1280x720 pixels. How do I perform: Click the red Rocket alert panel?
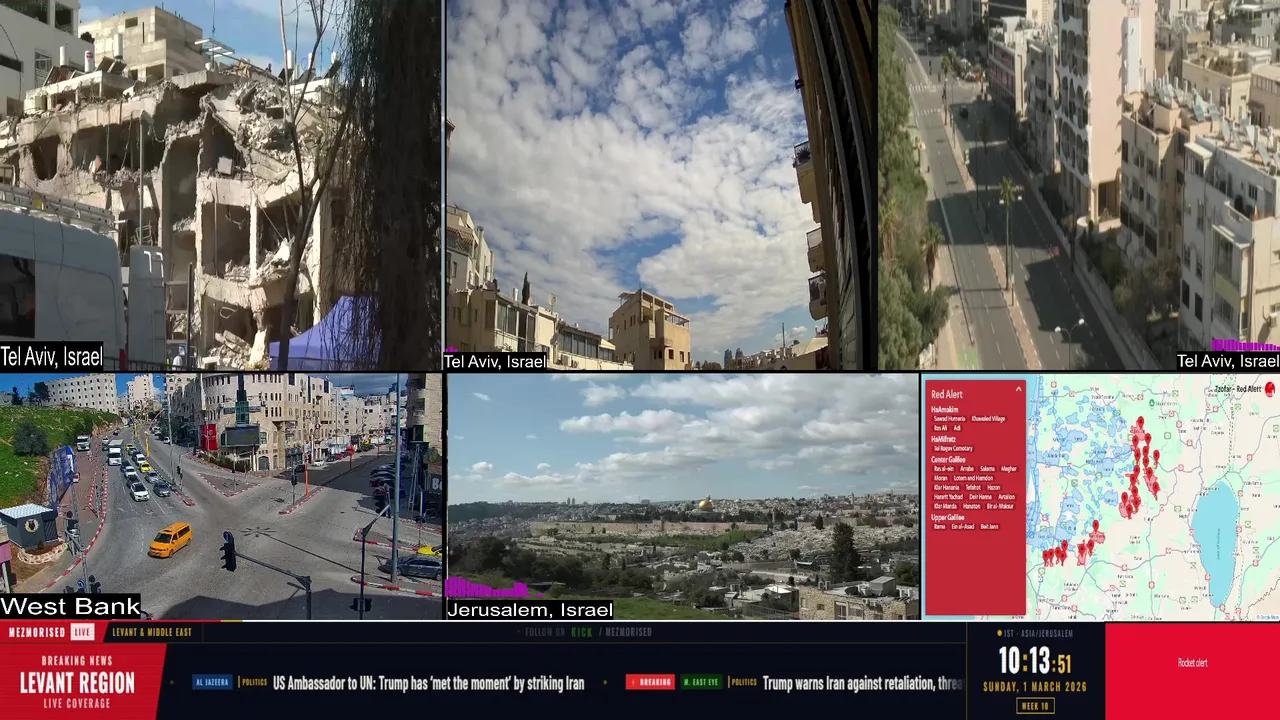1192,672
